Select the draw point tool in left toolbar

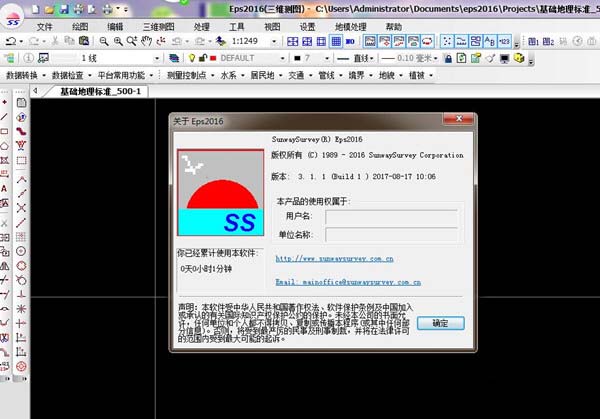(x=4, y=102)
